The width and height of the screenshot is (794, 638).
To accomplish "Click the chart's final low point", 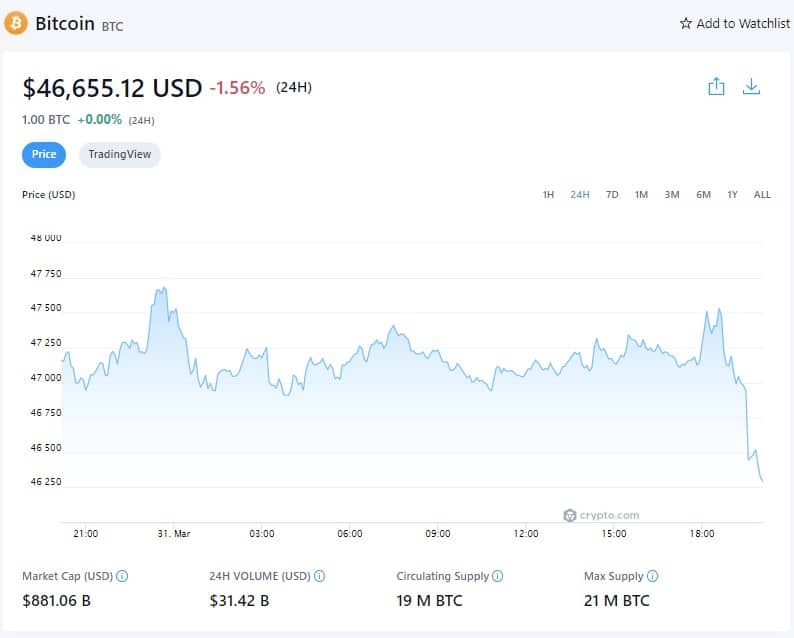I will pyautogui.click(x=762, y=480).
